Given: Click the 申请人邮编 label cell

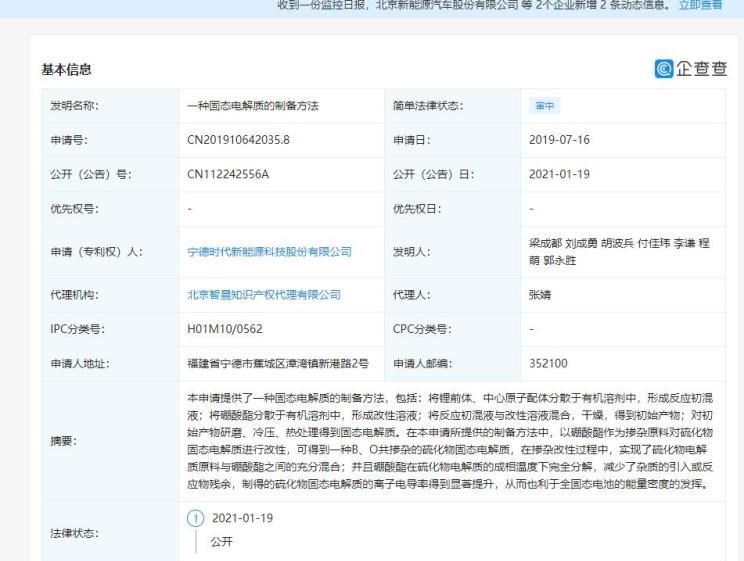Looking at the screenshot, I should [x=453, y=364].
